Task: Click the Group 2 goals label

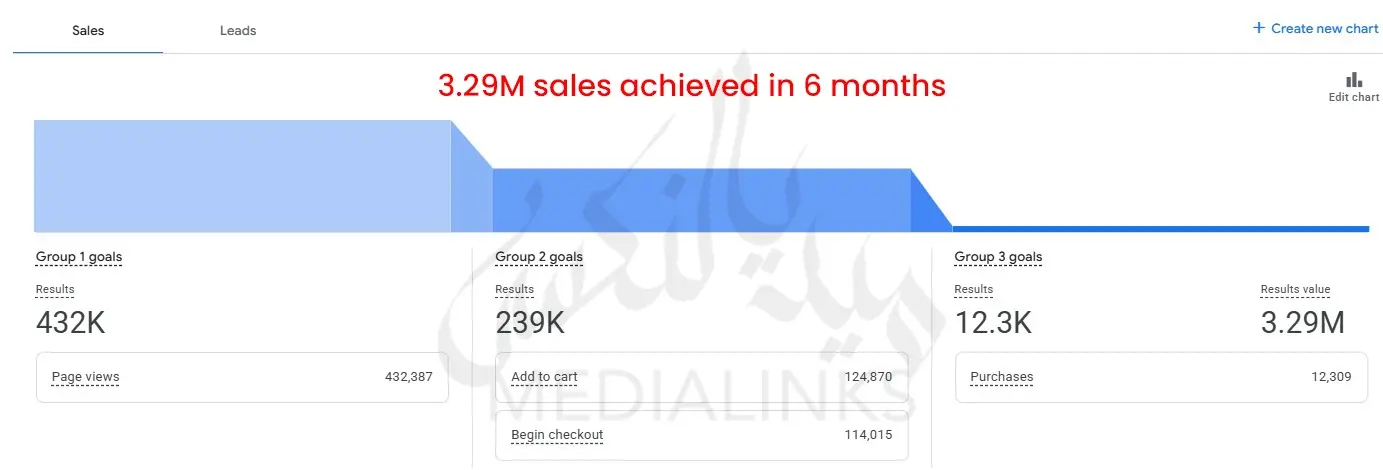Action: click(x=539, y=257)
